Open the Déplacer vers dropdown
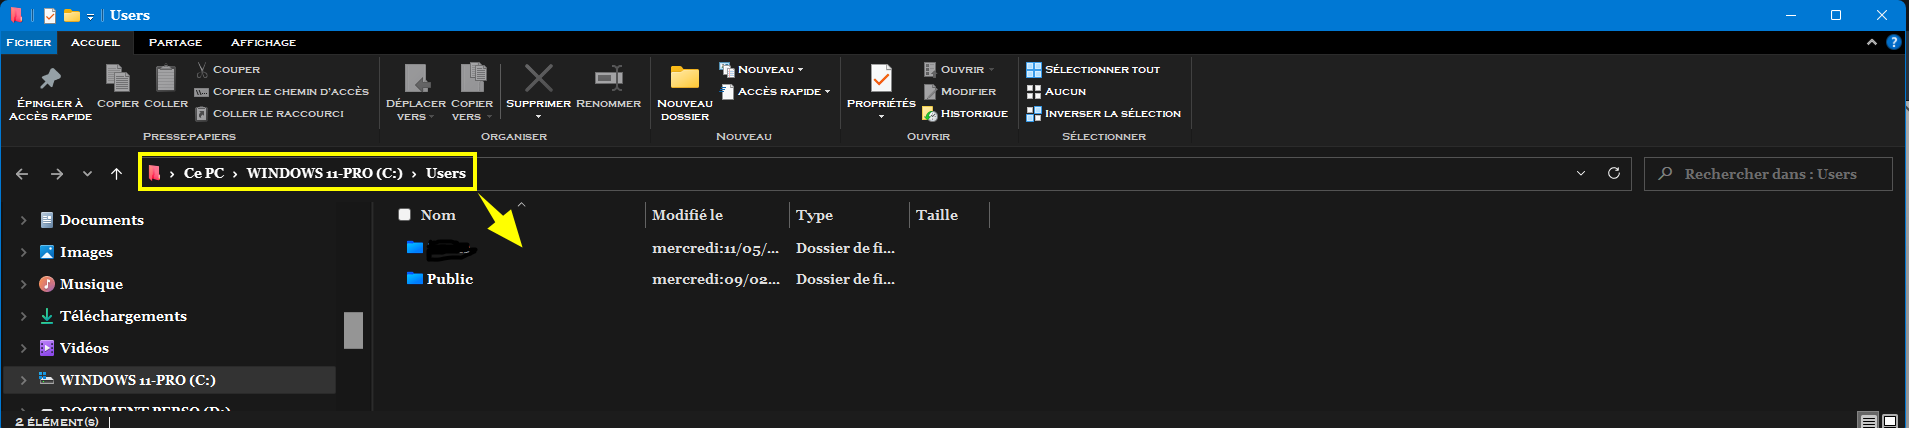This screenshot has width=1909, height=428. click(416, 94)
